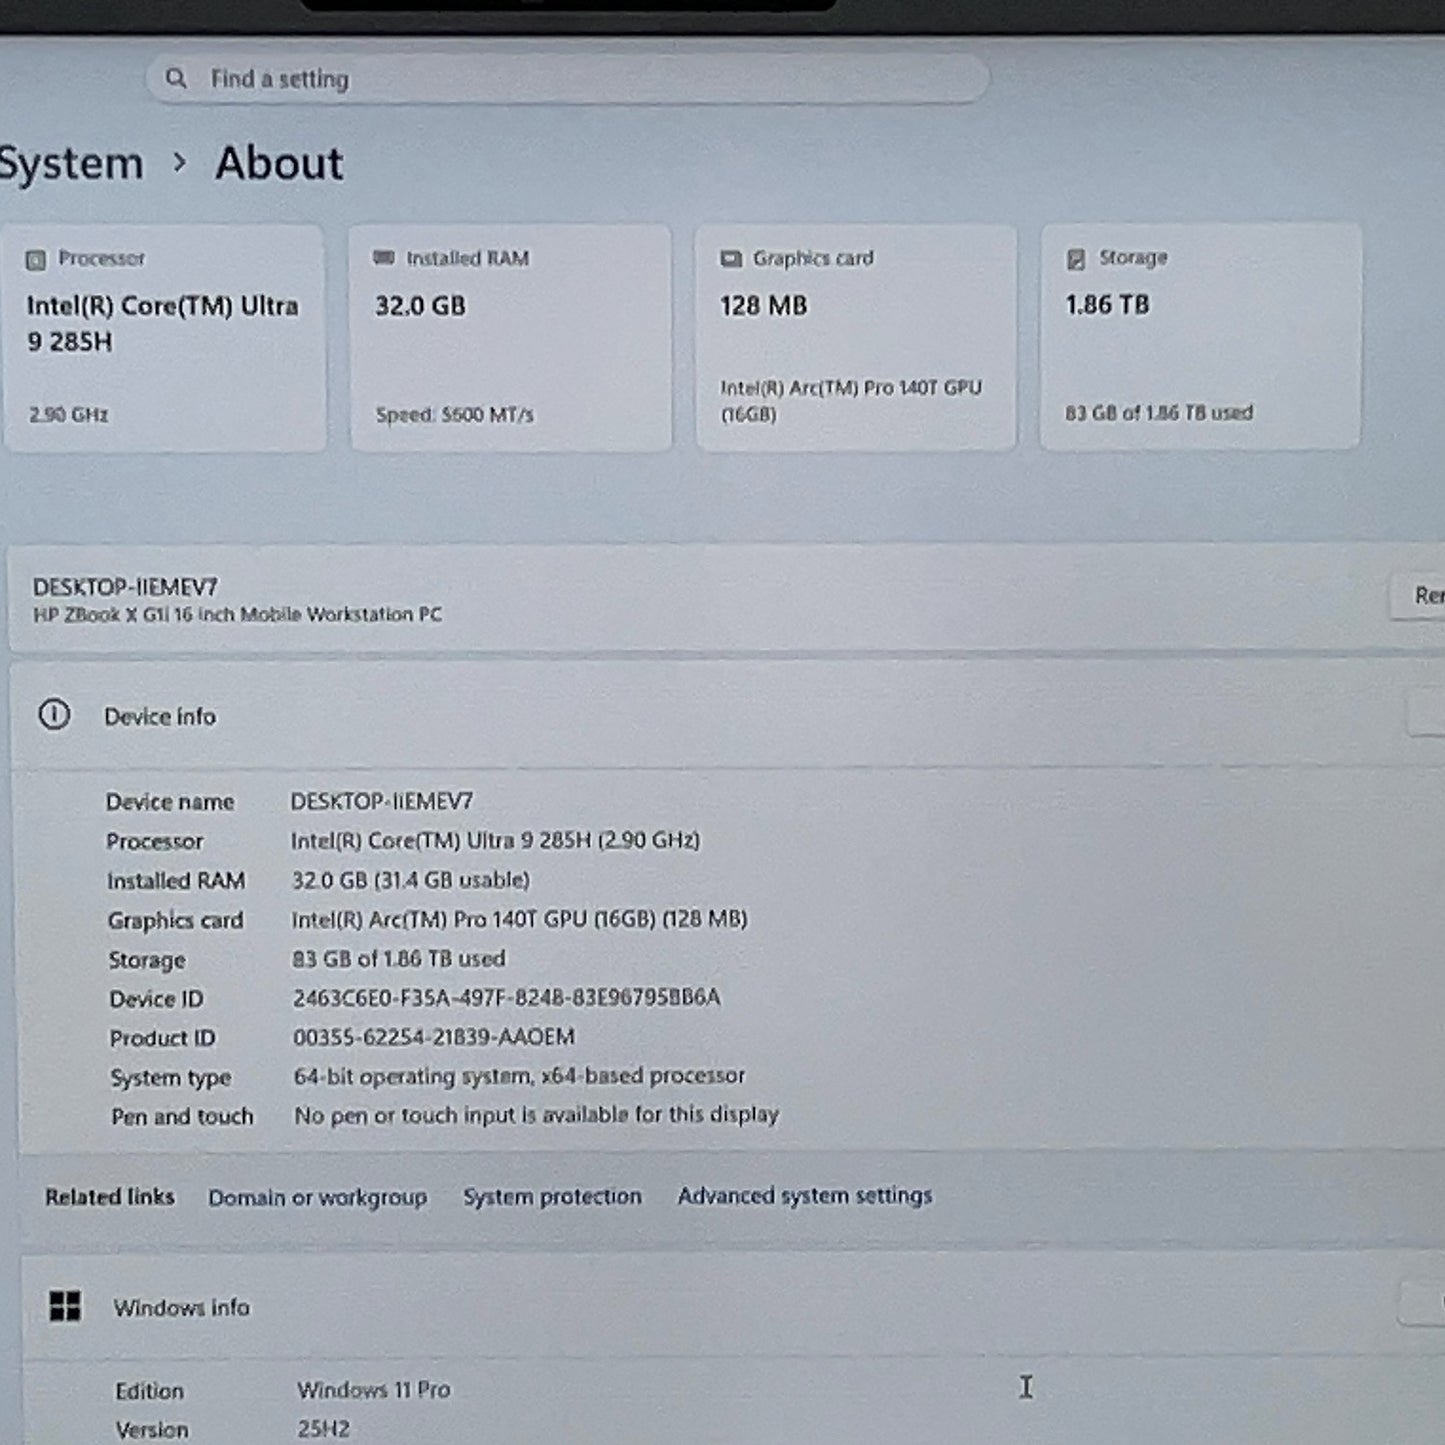1445x1445 pixels.
Task: Click the Processor chip icon
Action: point(36,260)
